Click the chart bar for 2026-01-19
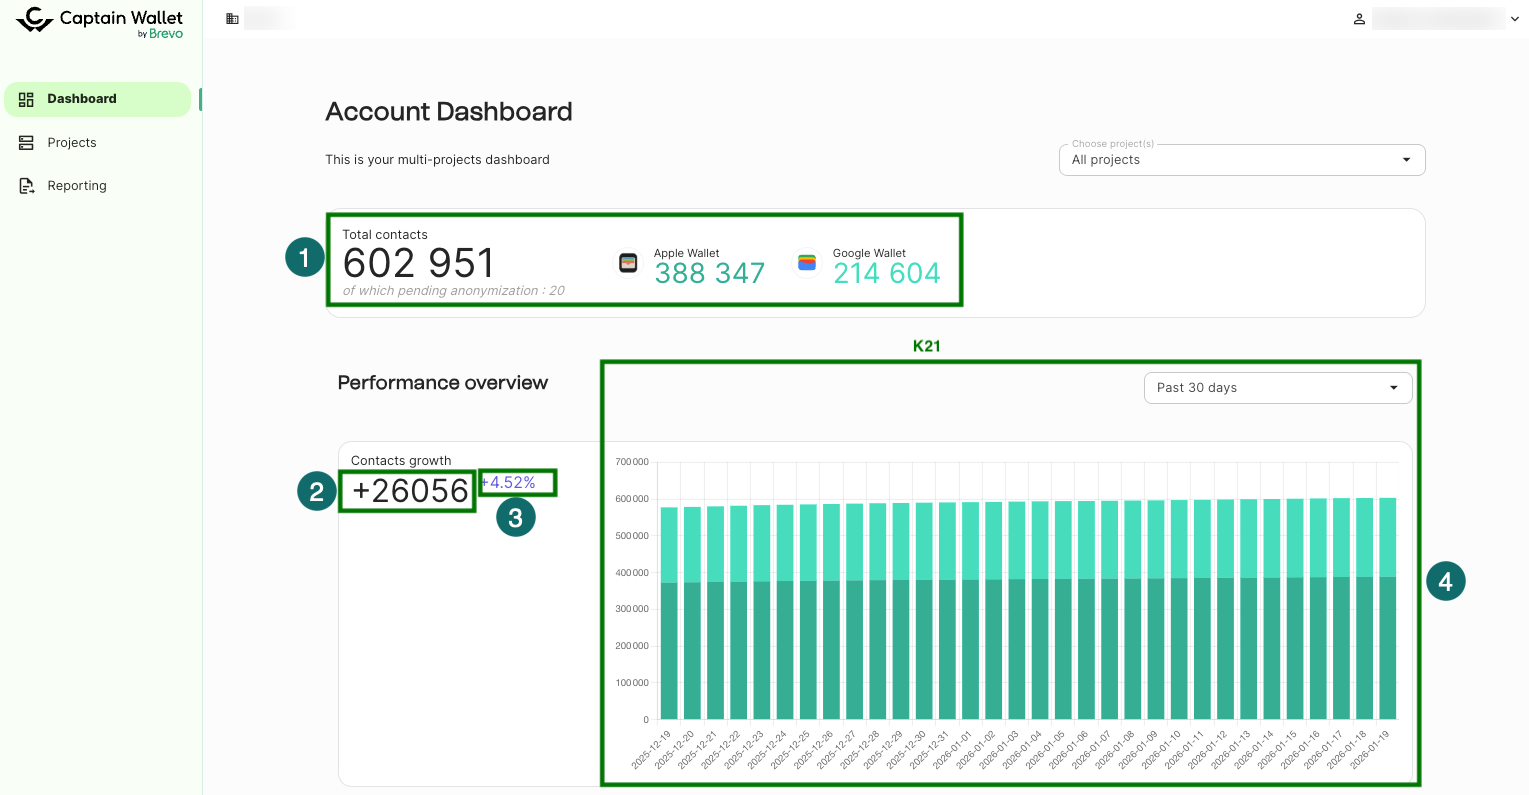Viewport: 1529px width, 795px height. pos(1387,608)
